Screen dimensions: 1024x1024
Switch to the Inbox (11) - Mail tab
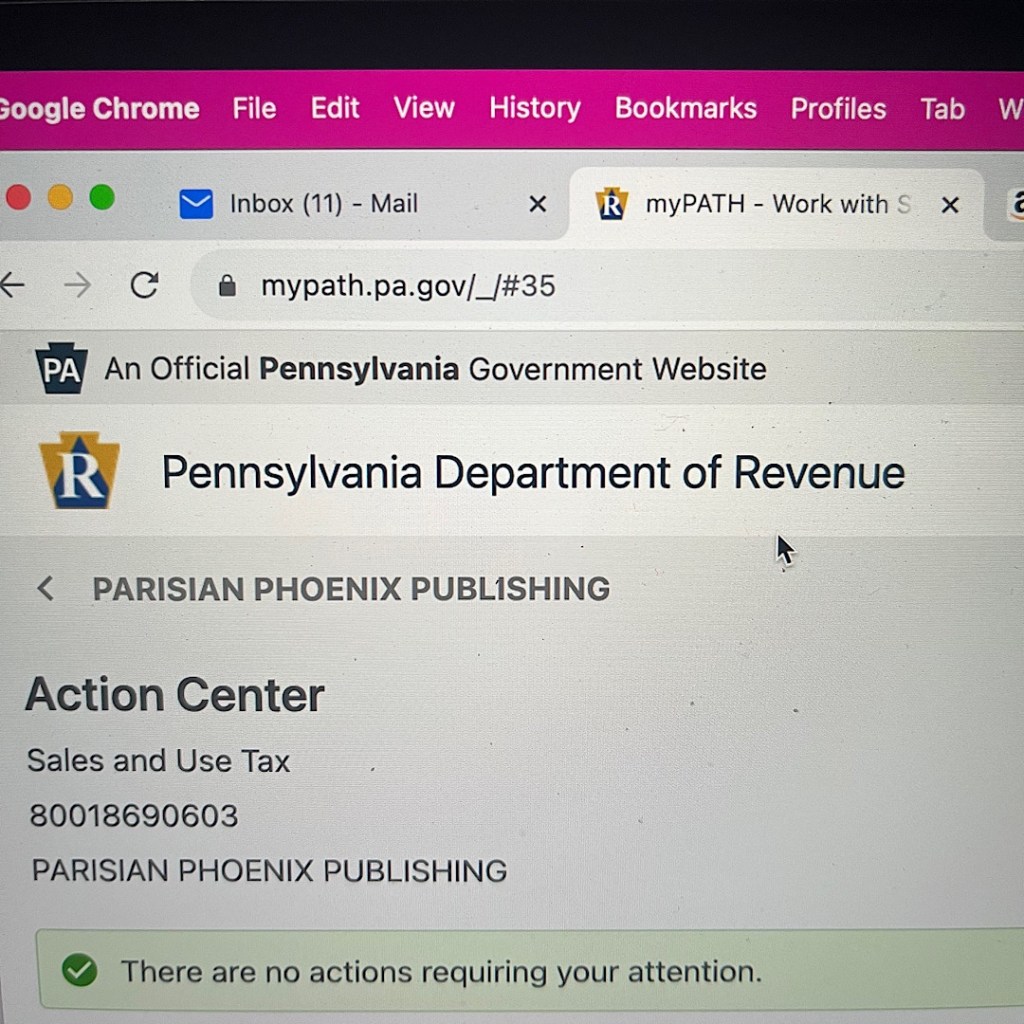click(323, 204)
